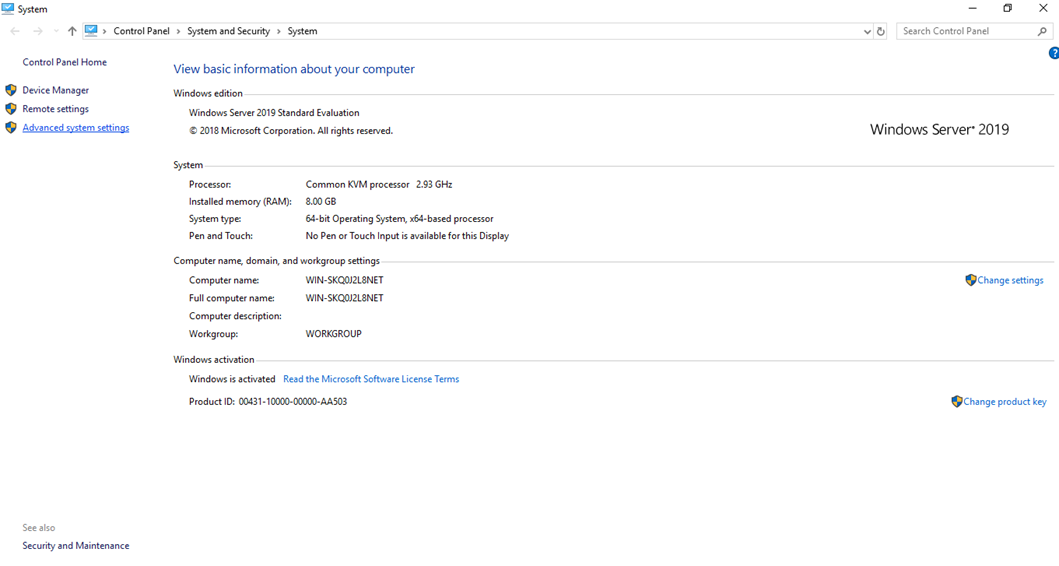Select Control Panel in the breadcrumb
Screen dimensions: 1059x566
tap(141, 31)
